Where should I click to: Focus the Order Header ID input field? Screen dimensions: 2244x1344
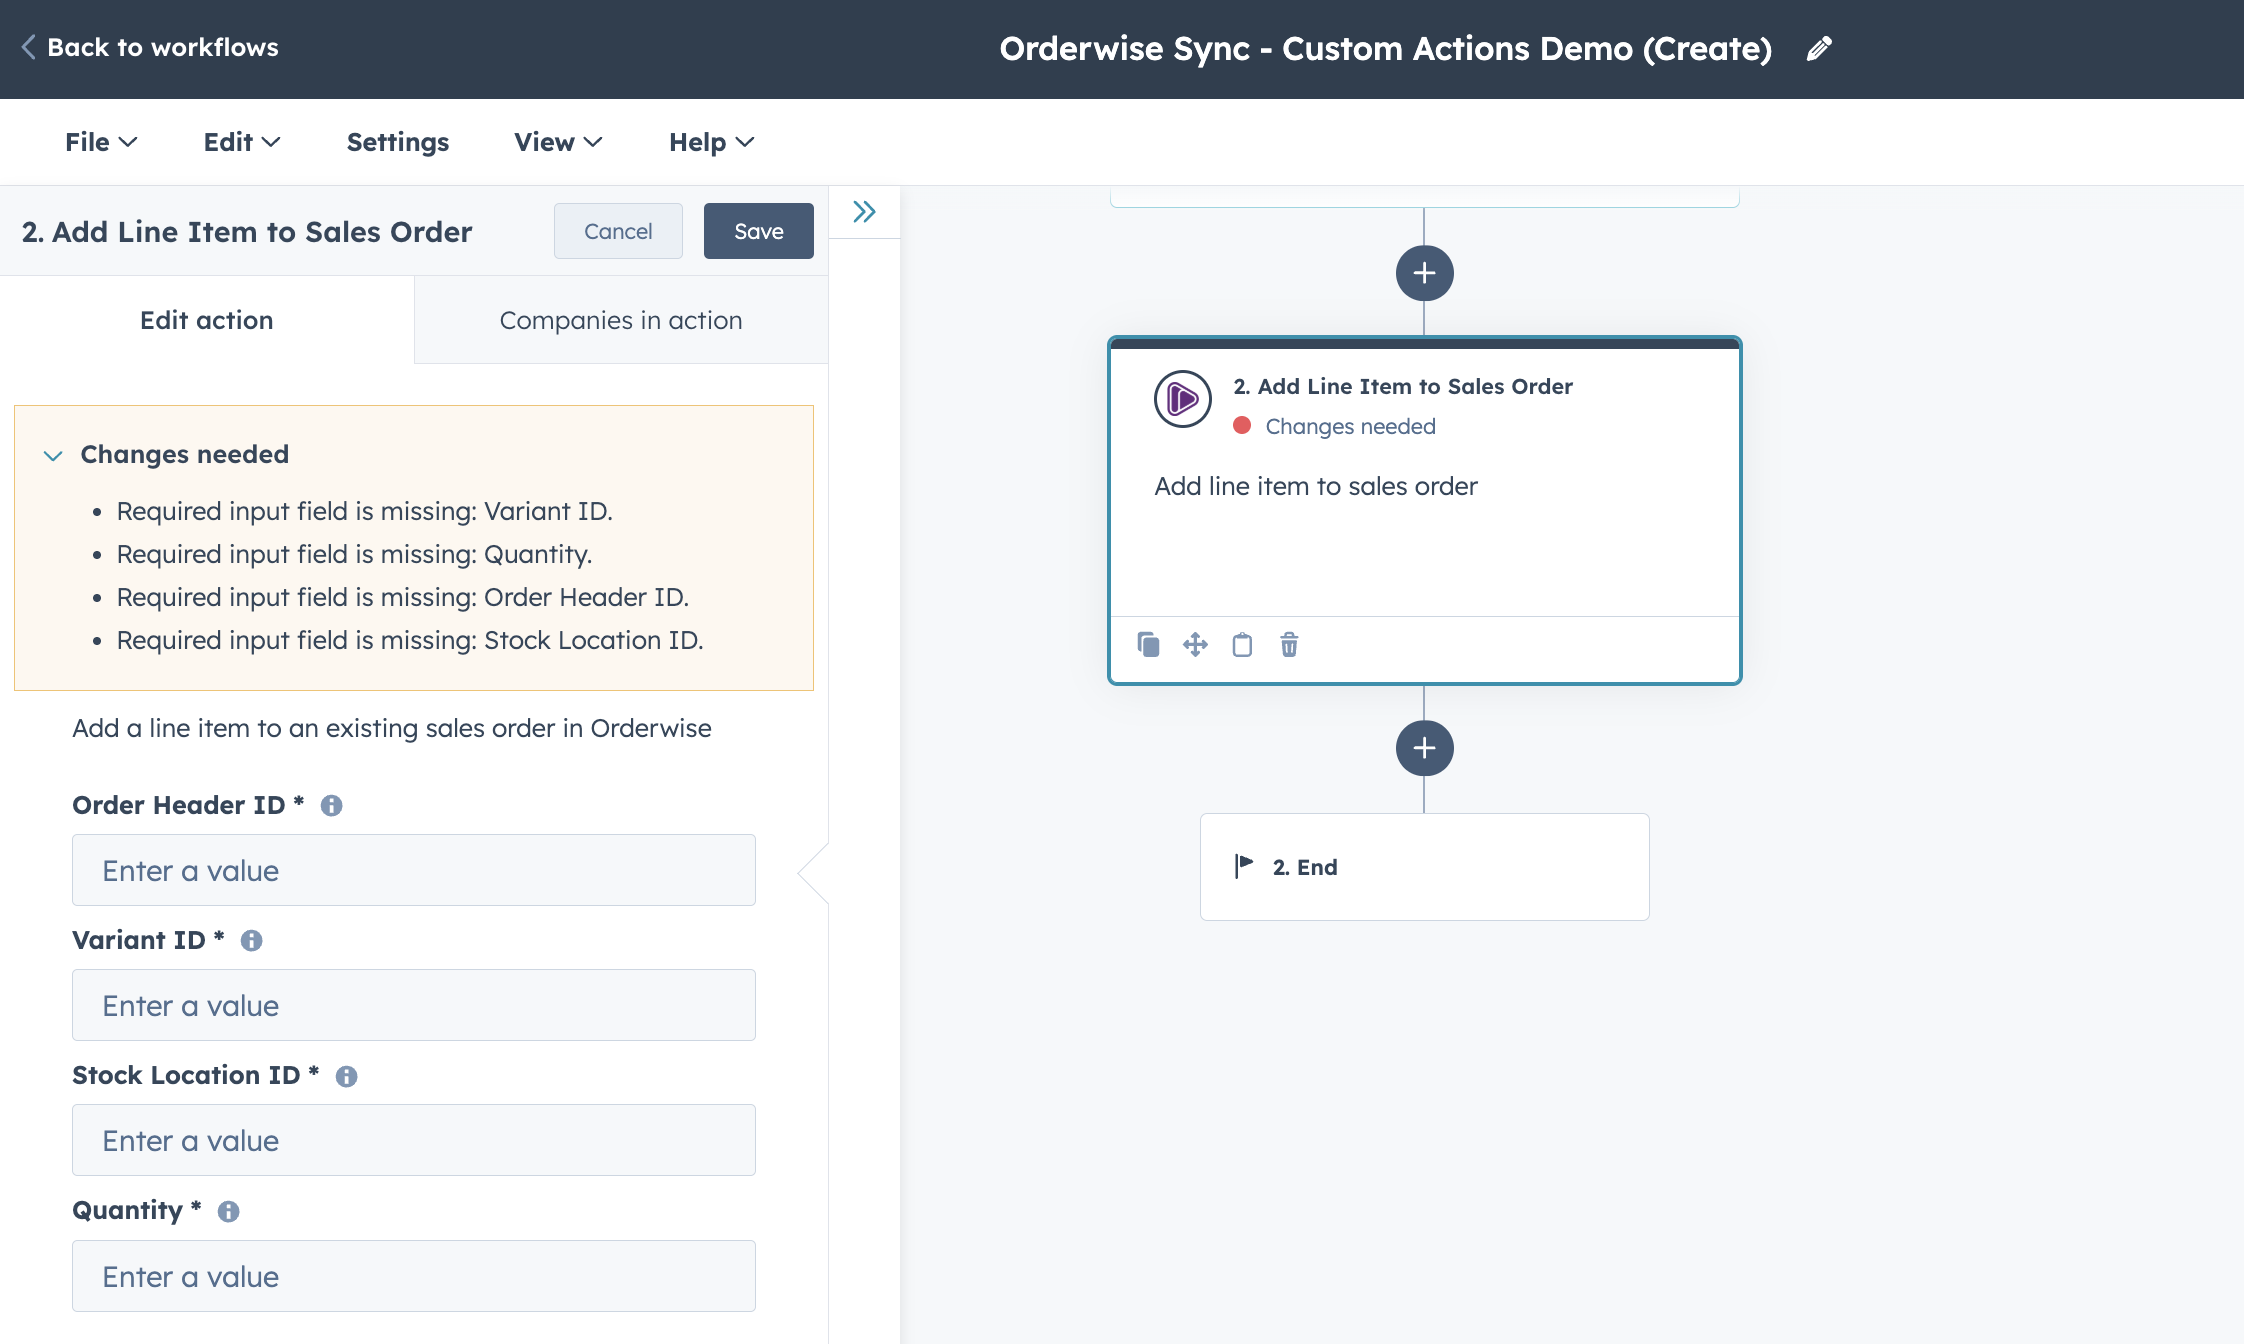[x=414, y=870]
